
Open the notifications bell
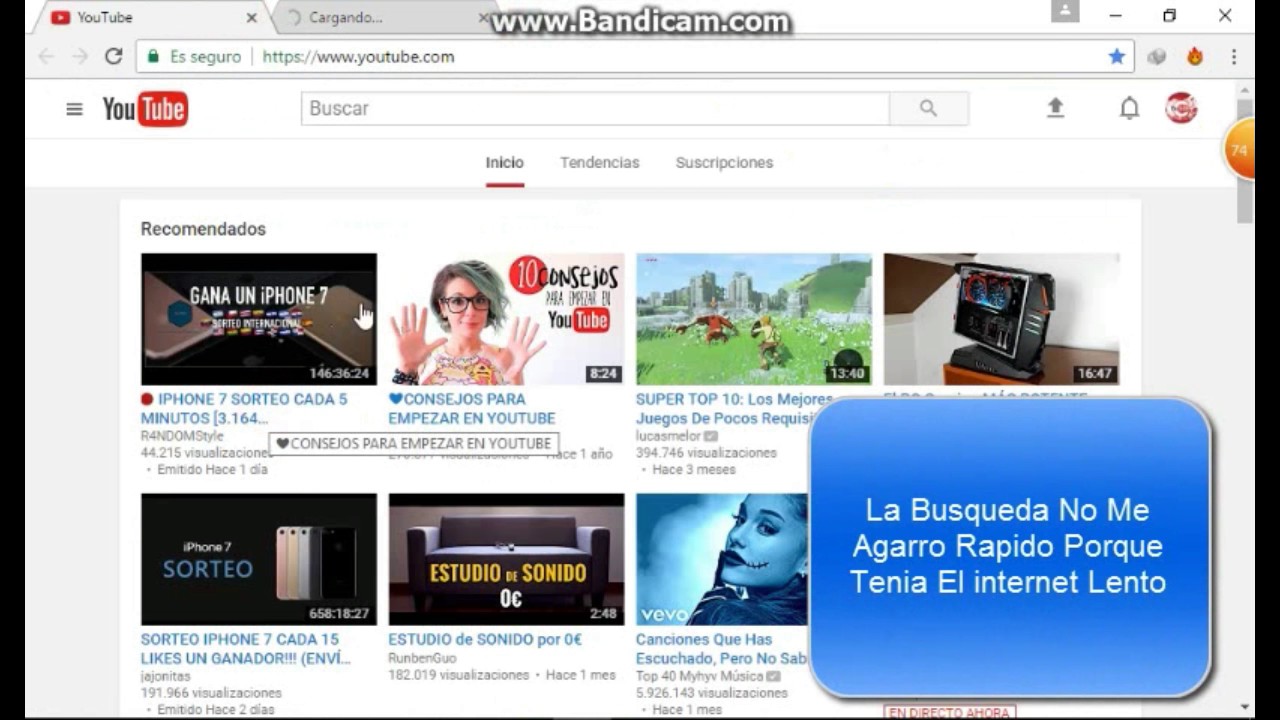pos(1129,108)
